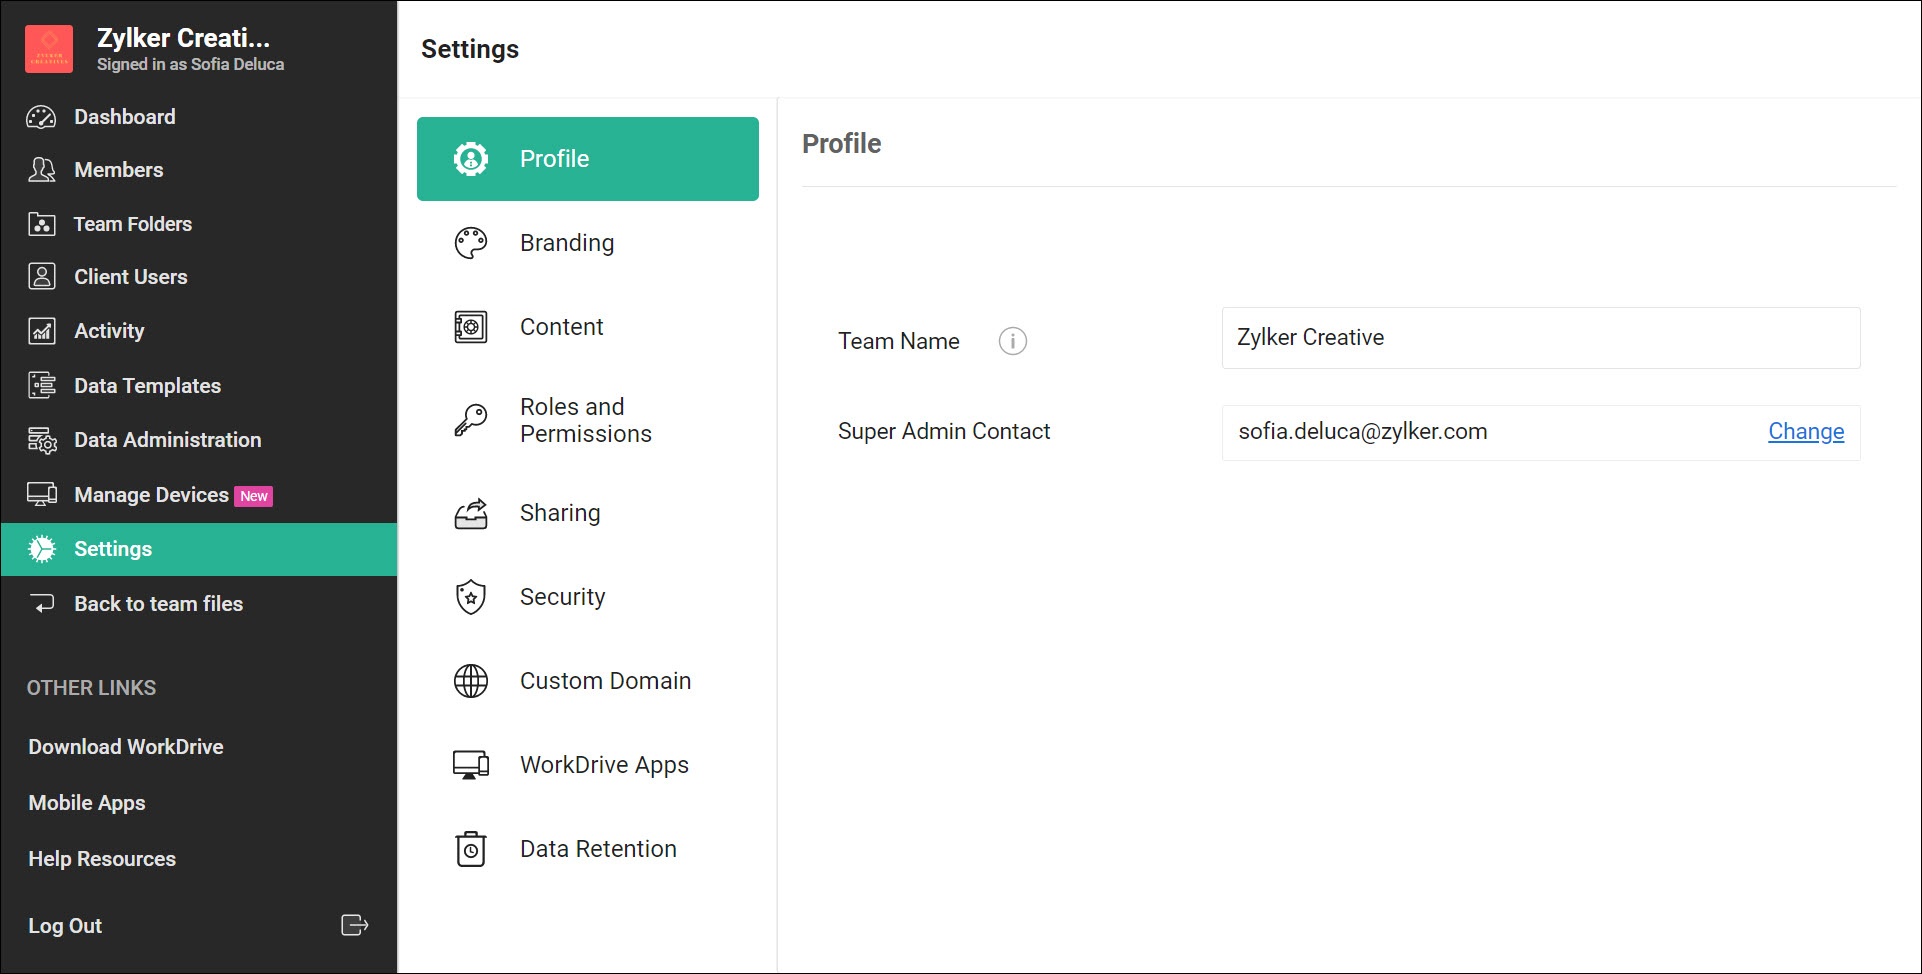This screenshot has height=974, width=1922.
Task: Click the Manage Devices monitor icon
Action: pyautogui.click(x=41, y=494)
